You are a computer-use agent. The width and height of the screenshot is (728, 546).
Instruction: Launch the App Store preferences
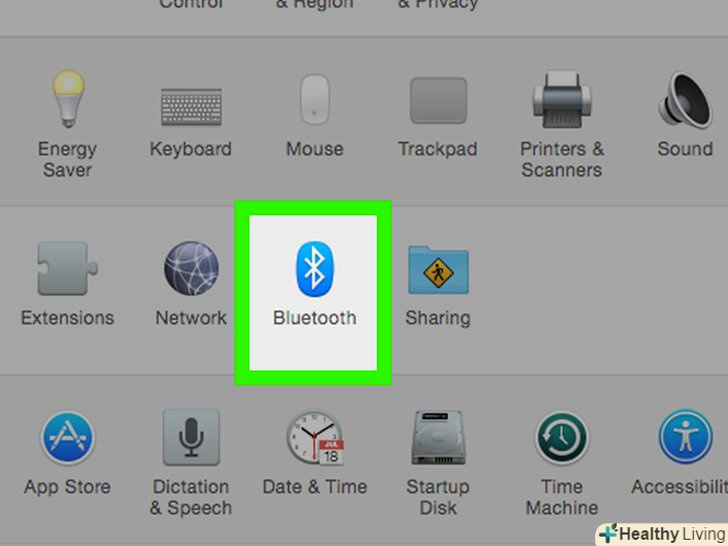(68, 437)
